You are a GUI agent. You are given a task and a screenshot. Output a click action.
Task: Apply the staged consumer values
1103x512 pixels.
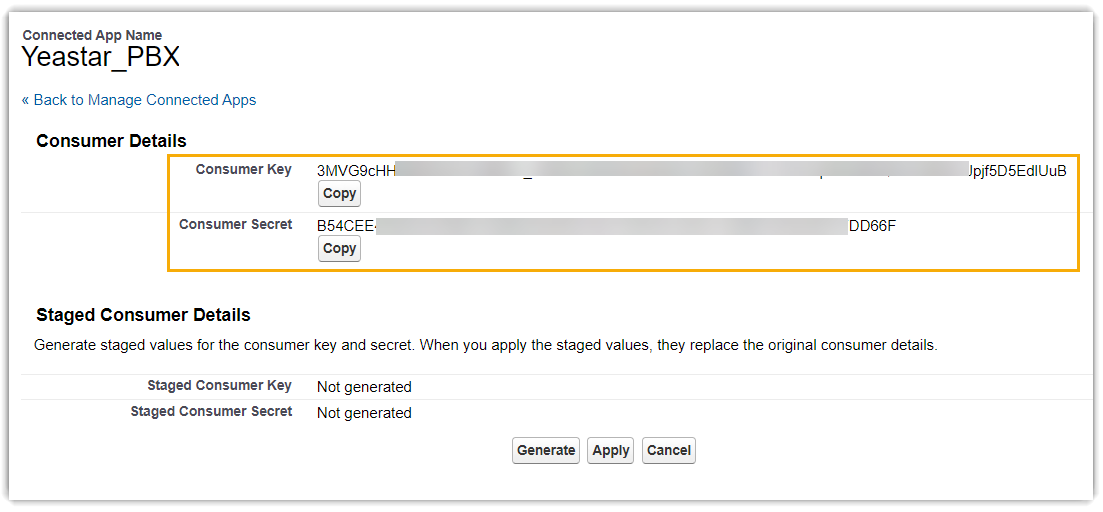pos(610,451)
